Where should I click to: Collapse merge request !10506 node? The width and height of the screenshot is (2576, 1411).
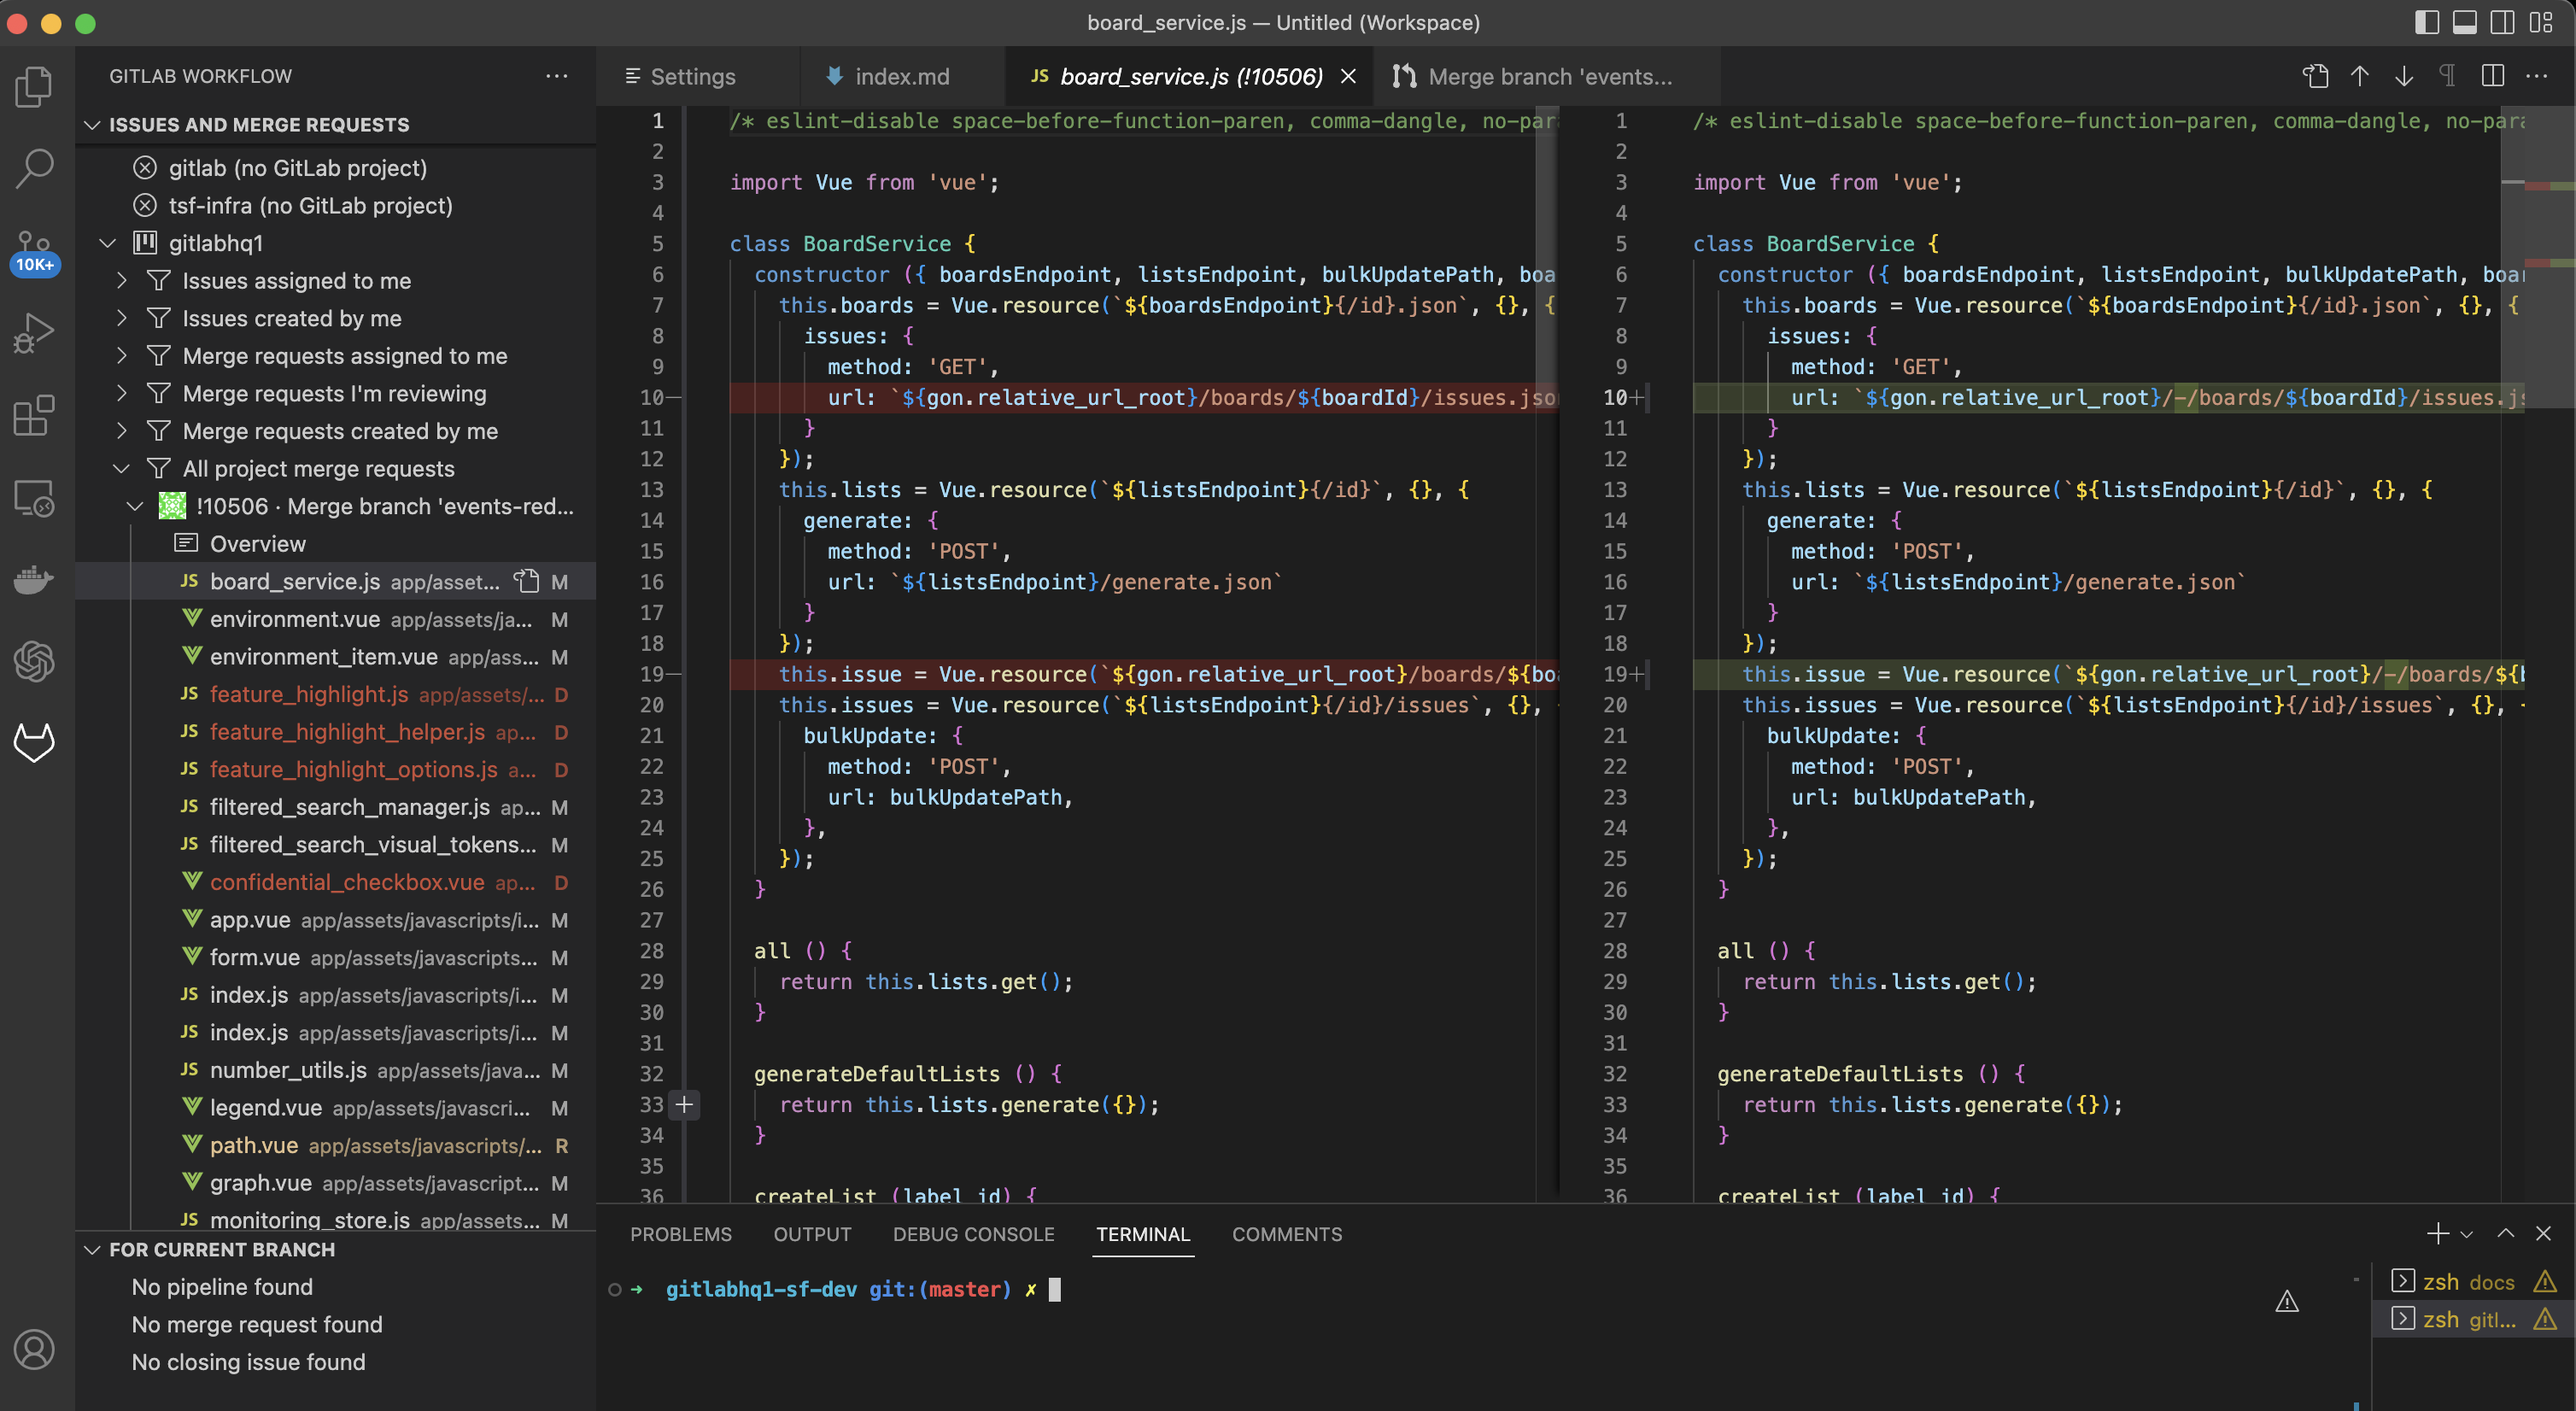135,506
